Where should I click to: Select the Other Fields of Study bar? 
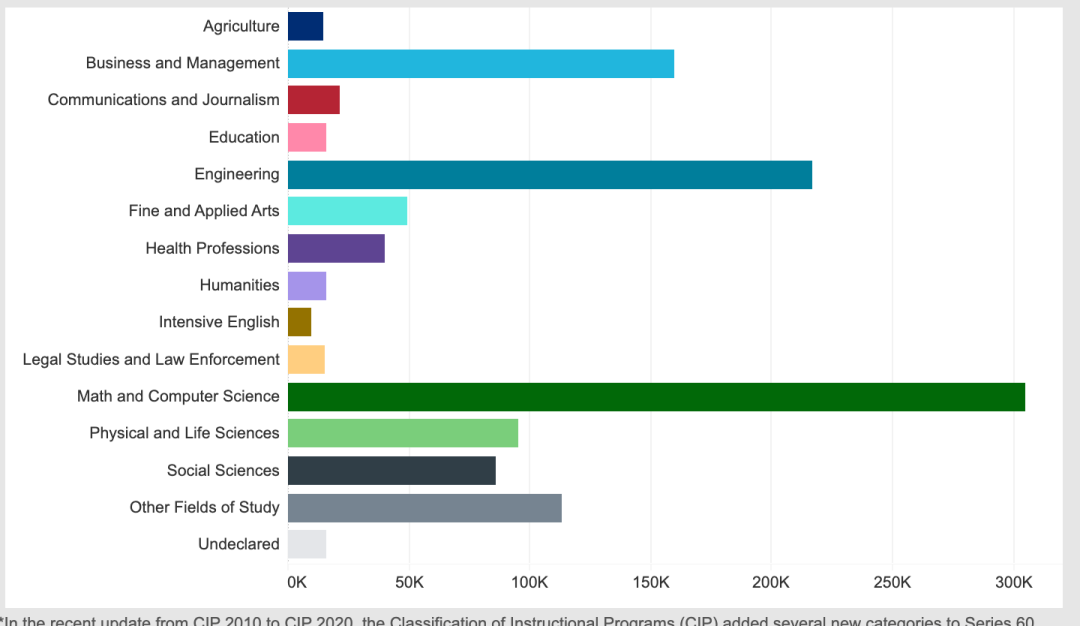tap(424, 508)
